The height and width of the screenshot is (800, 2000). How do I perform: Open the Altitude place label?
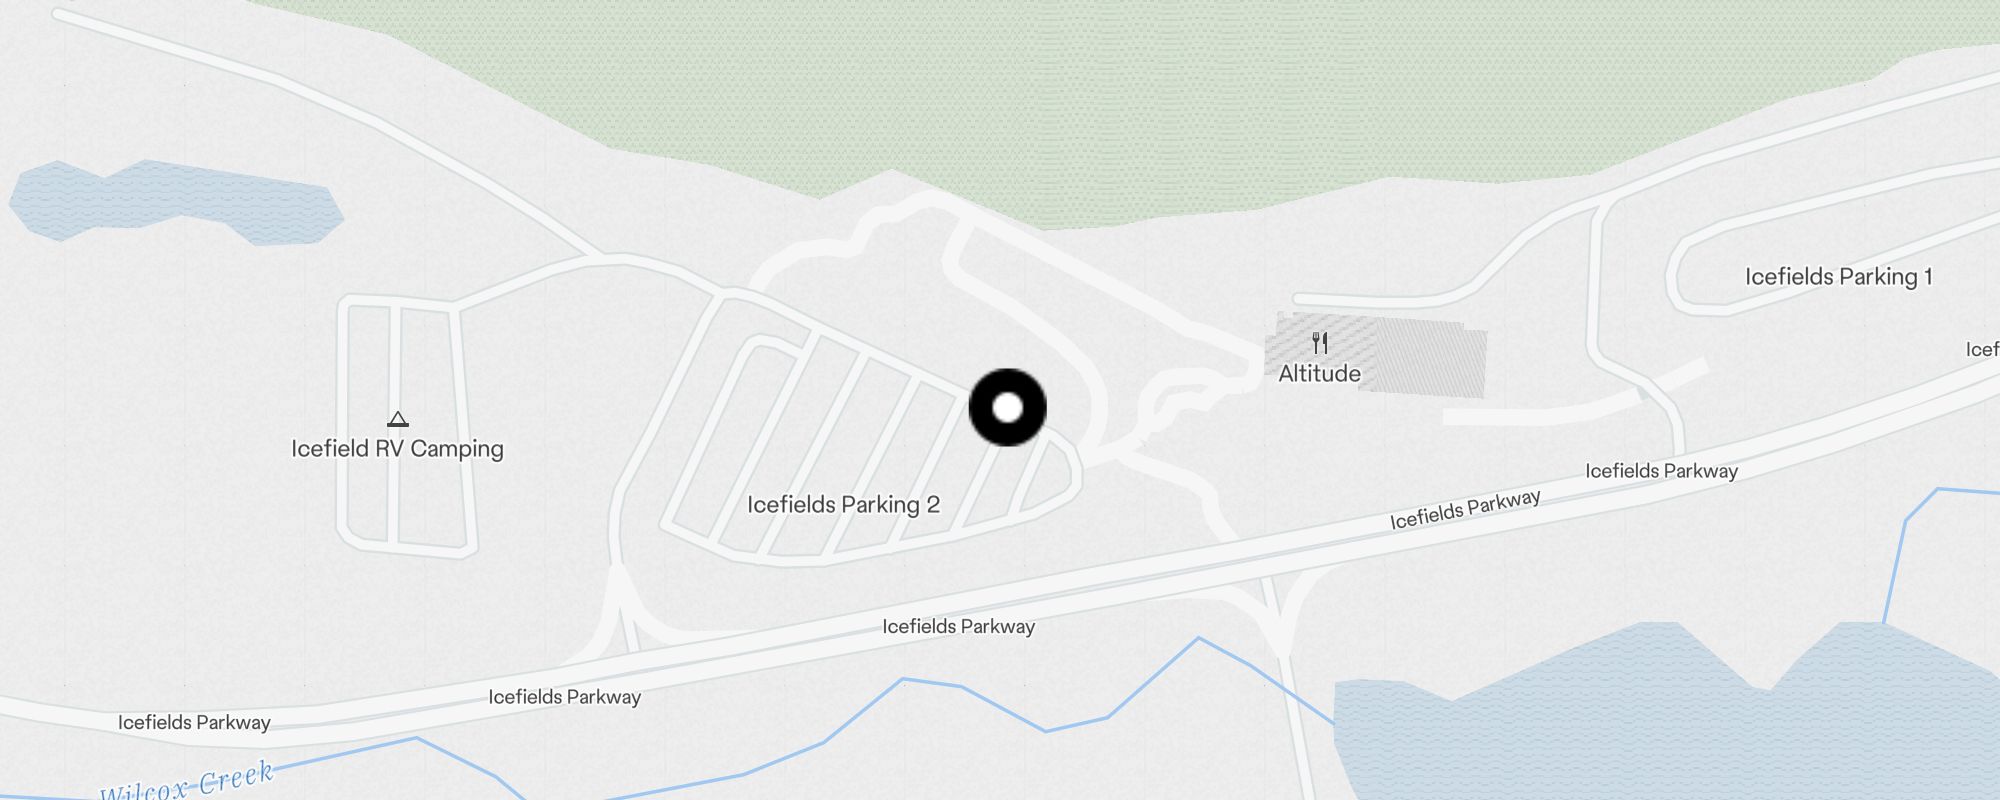(1319, 373)
